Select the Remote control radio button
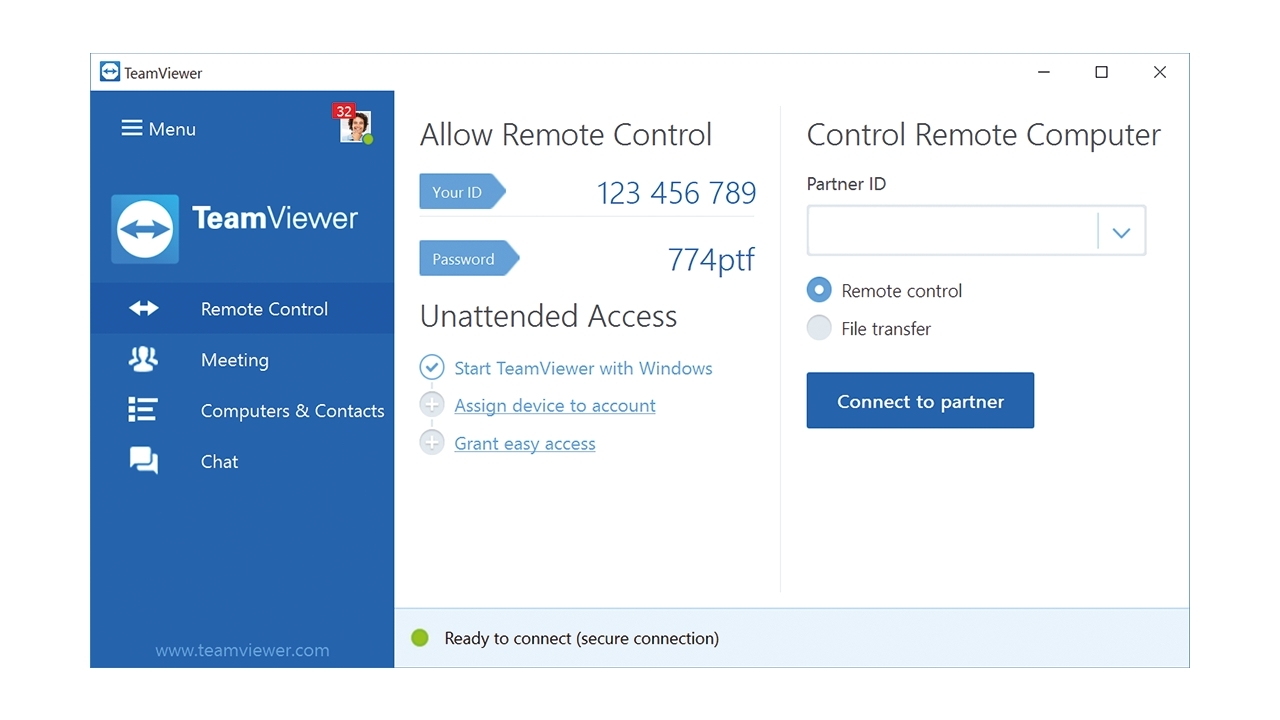 [819, 291]
